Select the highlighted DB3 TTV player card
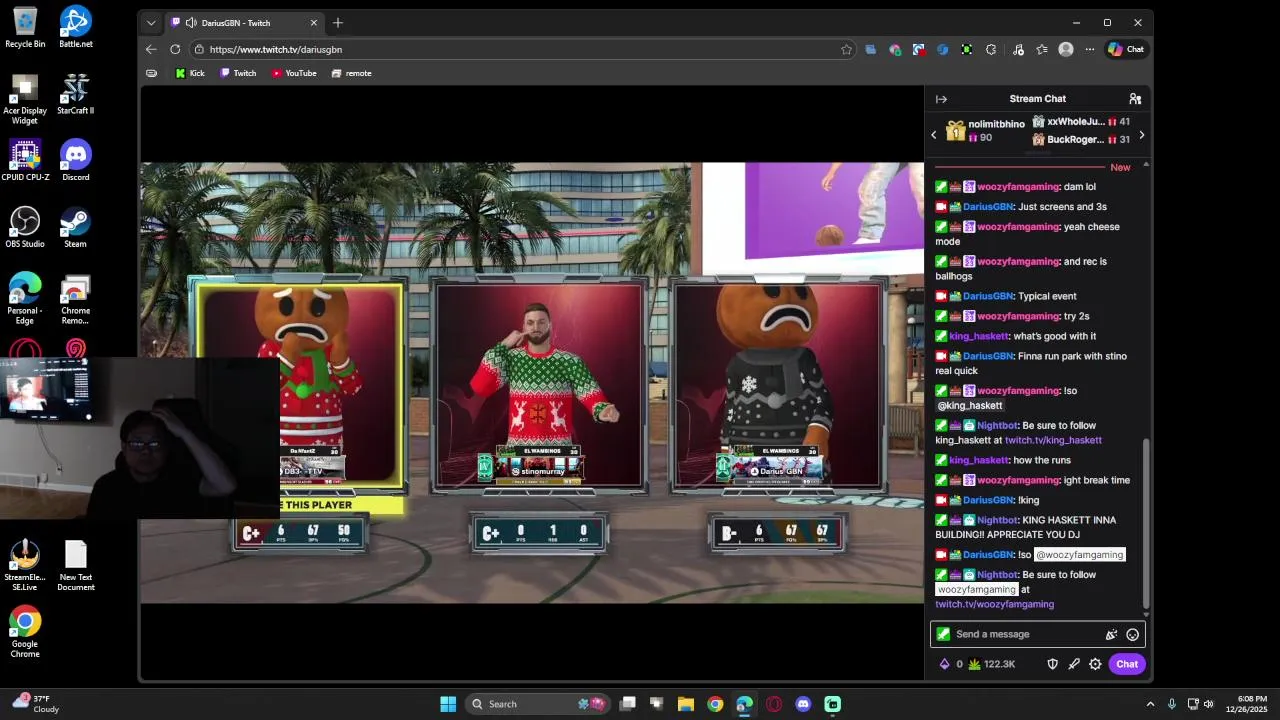The width and height of the screenshot is (1280, 720). (300, 388)
